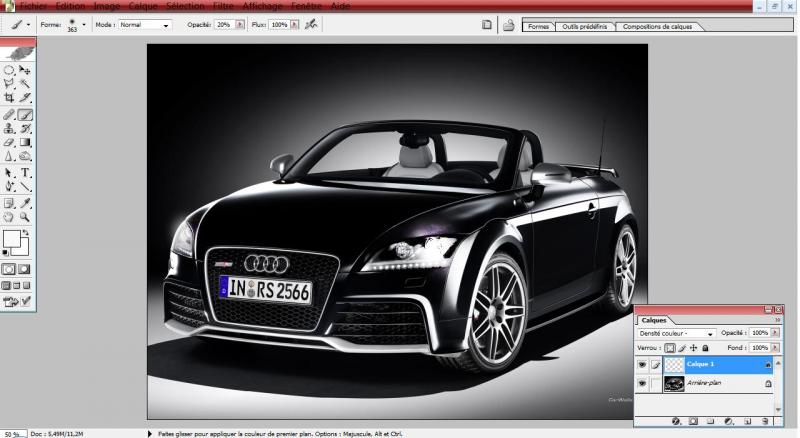Open the Outils prédéfinis tab
Image resolution: width=800 pixels, height=438 pixels.
point(585,26)
